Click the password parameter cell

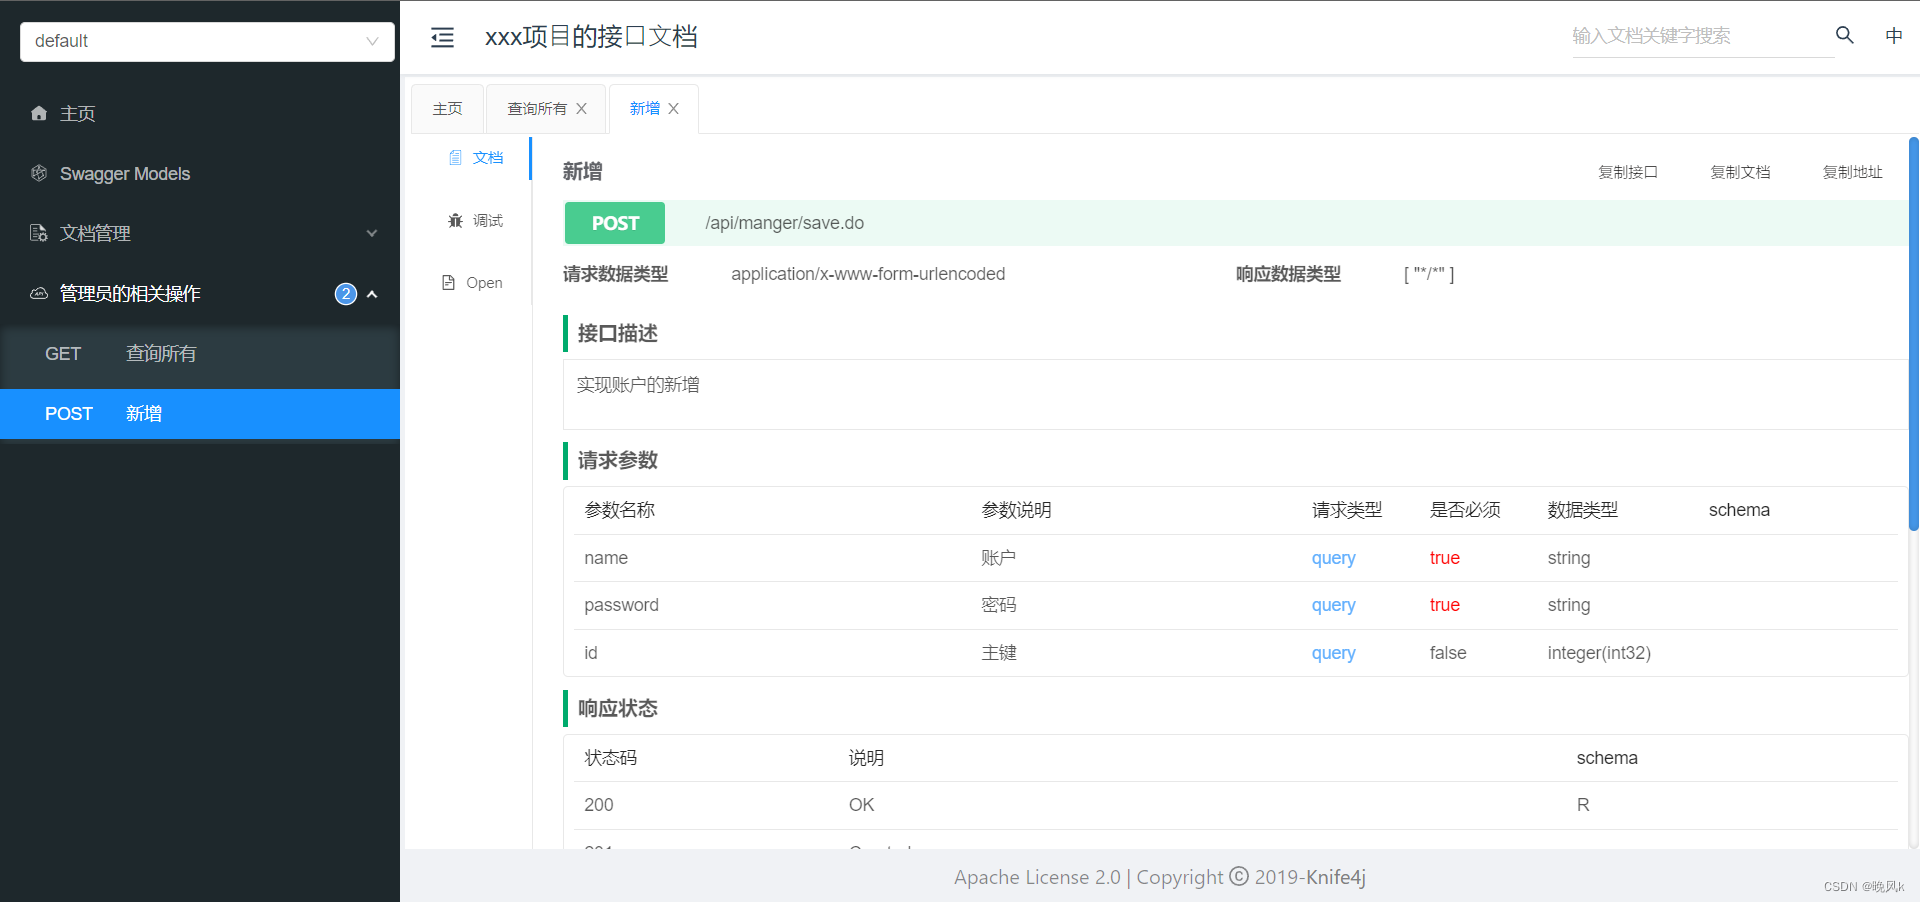621,605
